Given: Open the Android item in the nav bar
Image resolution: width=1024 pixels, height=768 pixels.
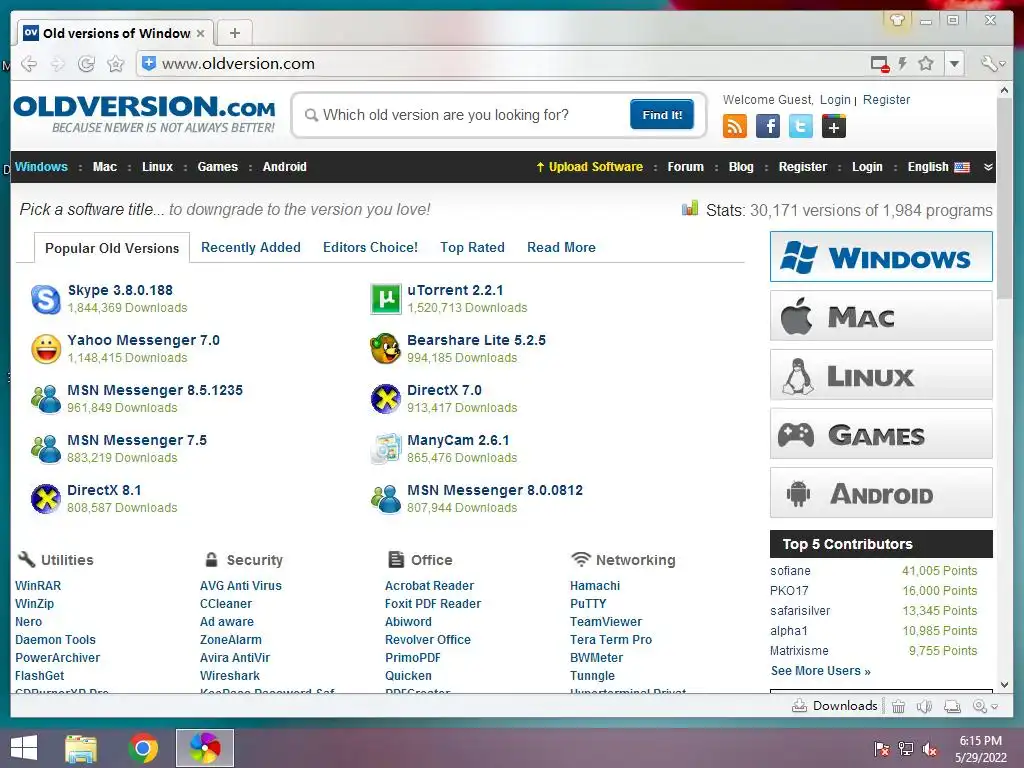Looking at the screenshot, I should point(285,167).
